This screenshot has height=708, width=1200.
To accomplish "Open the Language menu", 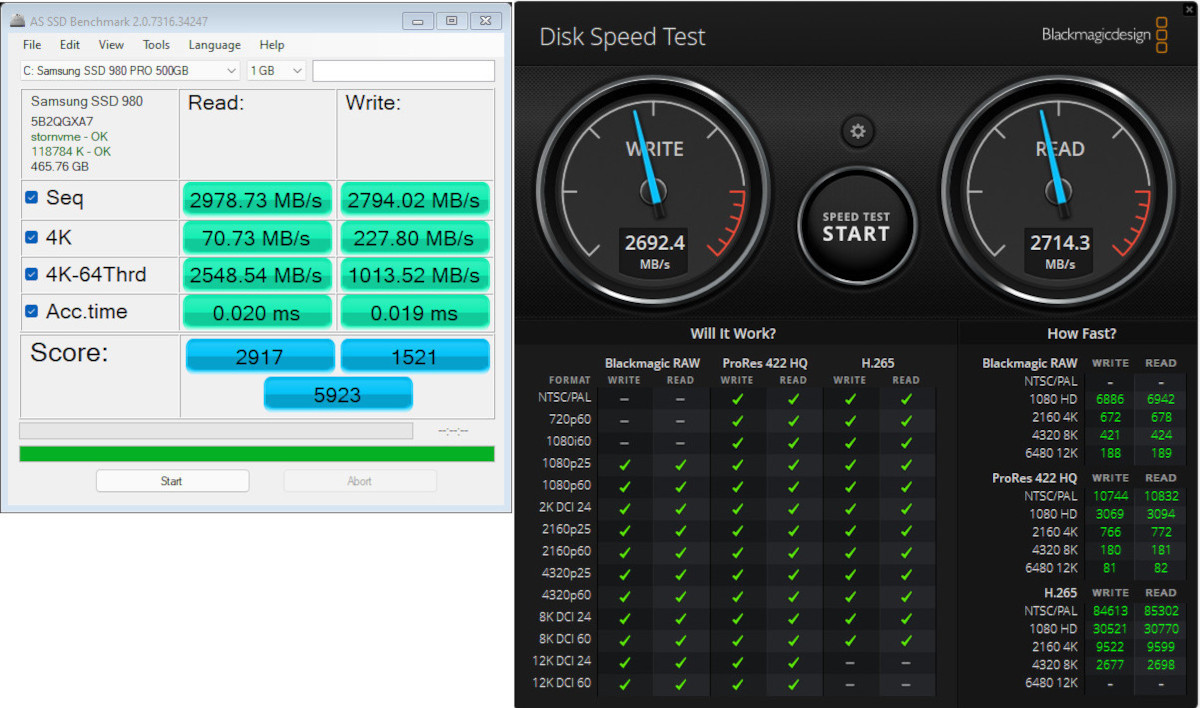I will pyautogui.click(x=214, y=45).
